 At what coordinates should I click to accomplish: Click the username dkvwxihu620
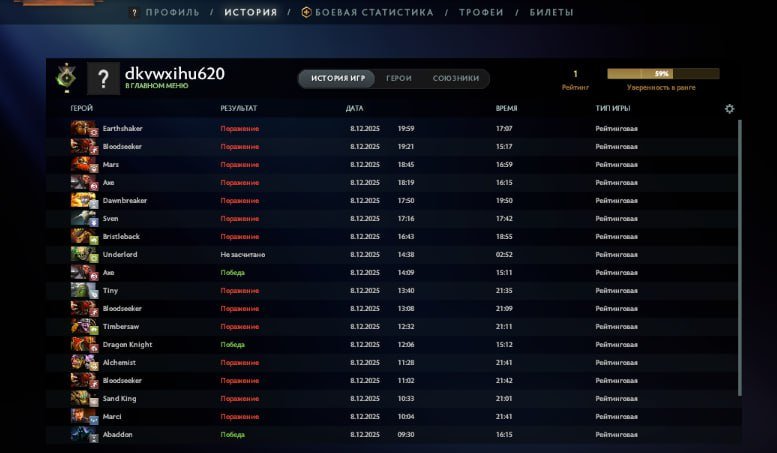point(175,73)
